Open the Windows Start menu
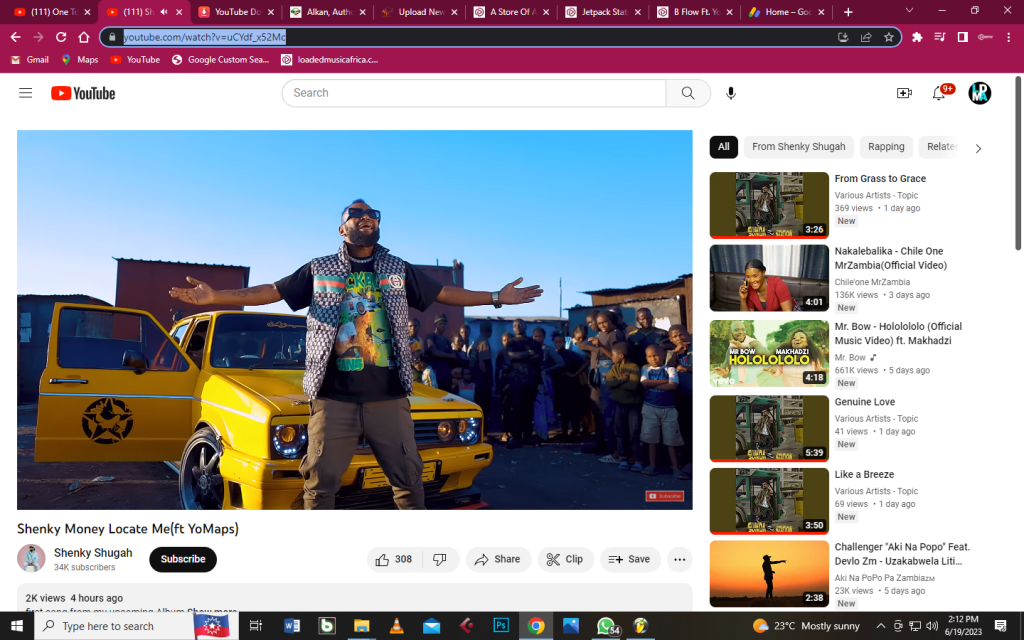This screenshot has height=640, width=1024. [16, 626]
